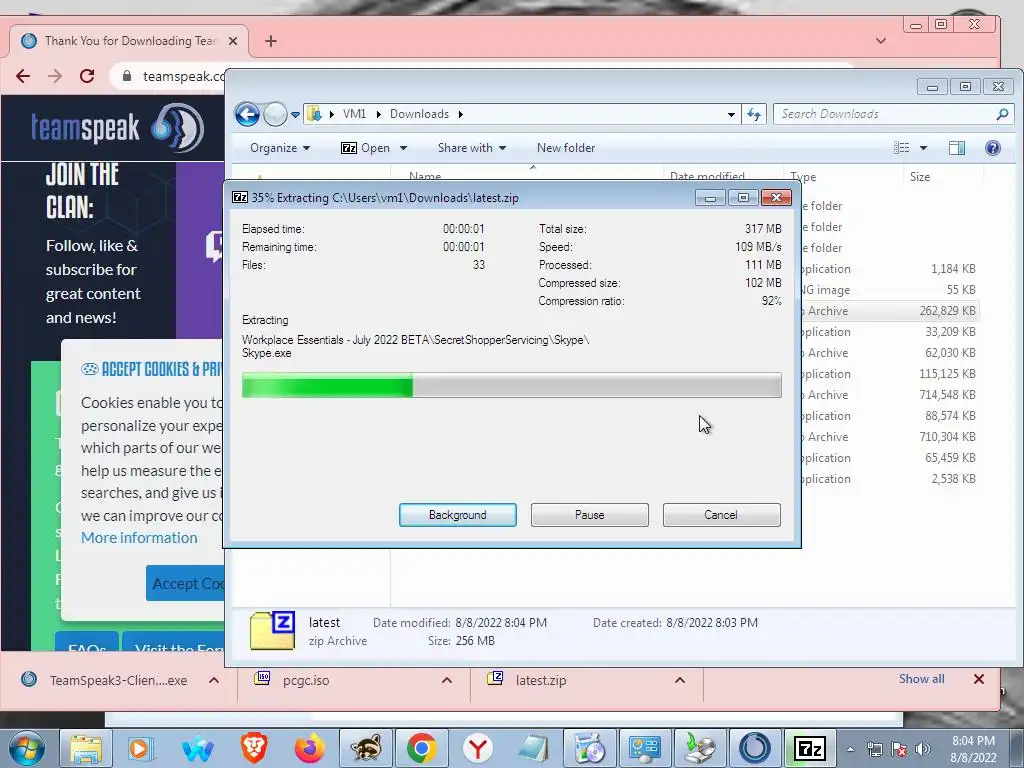Open the view options dropdown arrow
Screen dimensions: 1024x768
pyautogui.click(x=923, y=148)
